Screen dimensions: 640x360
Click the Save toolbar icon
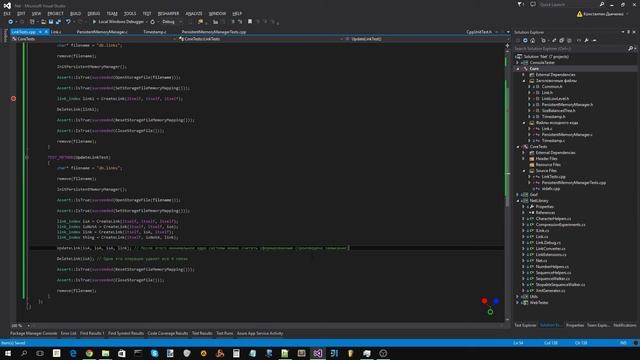pos(51,22)
